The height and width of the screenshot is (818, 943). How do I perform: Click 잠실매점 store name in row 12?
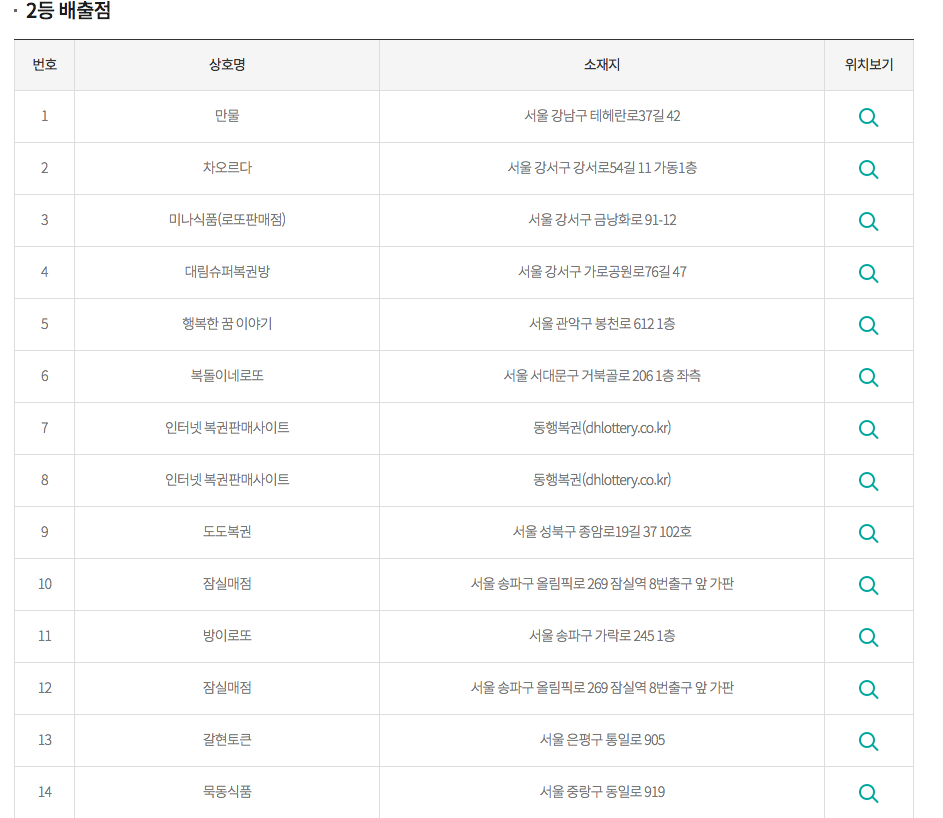click(x=227, y=687)
